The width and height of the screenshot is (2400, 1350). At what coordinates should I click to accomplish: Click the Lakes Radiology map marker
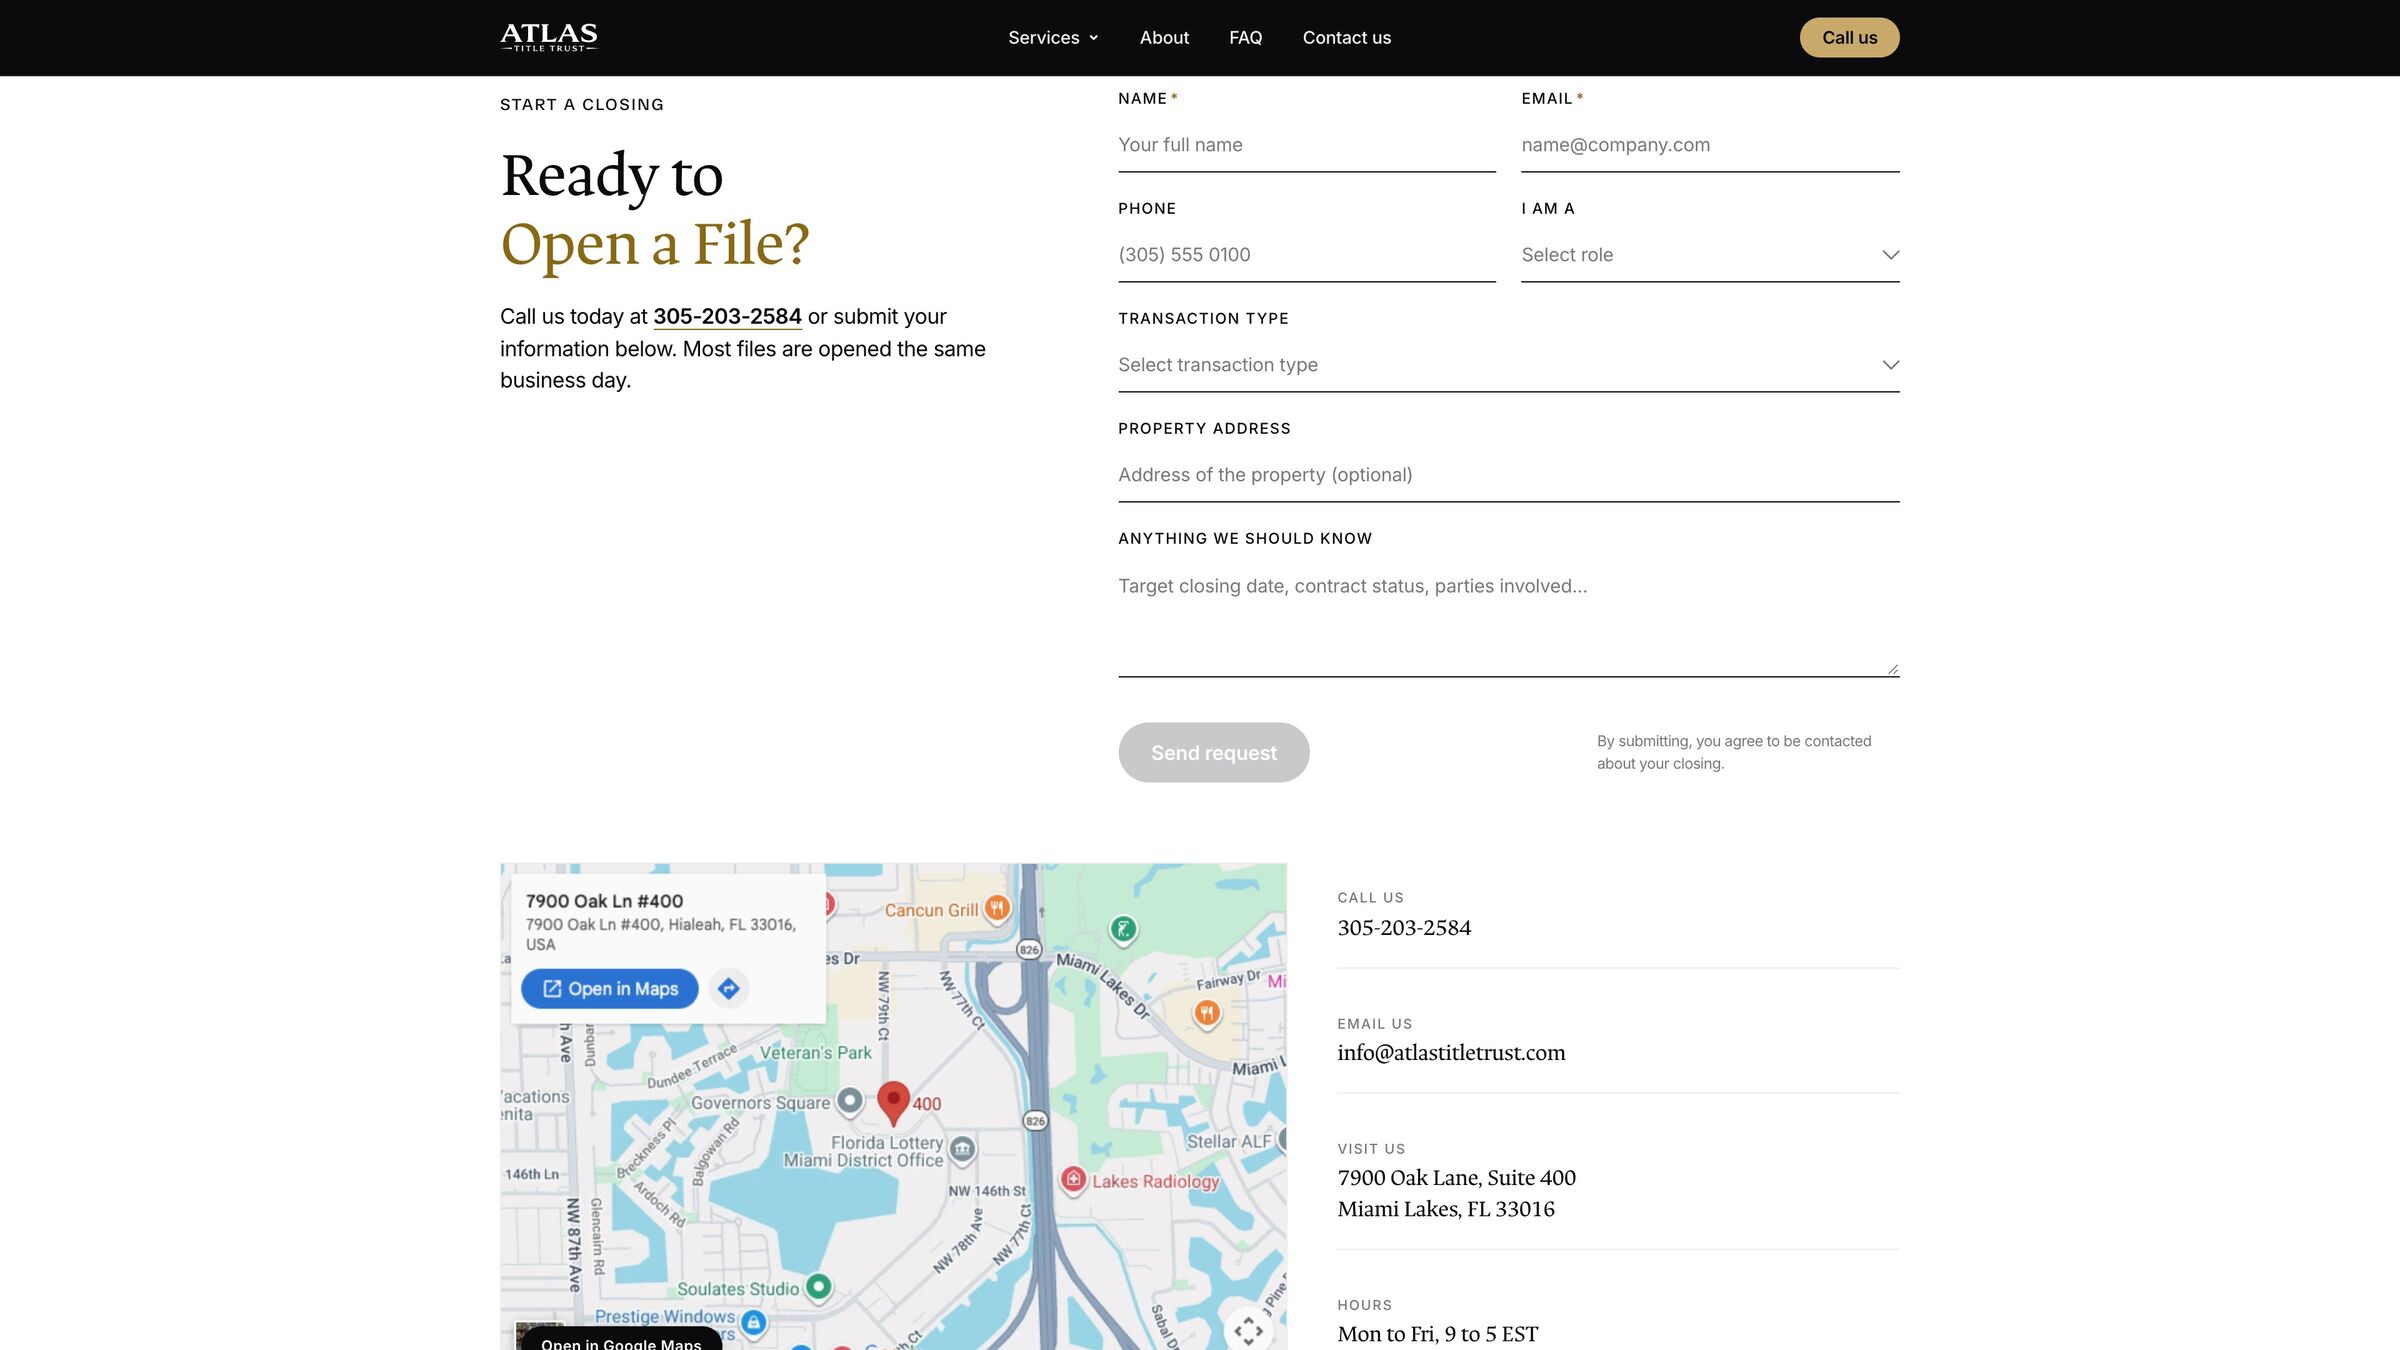click(1073, 1180)
